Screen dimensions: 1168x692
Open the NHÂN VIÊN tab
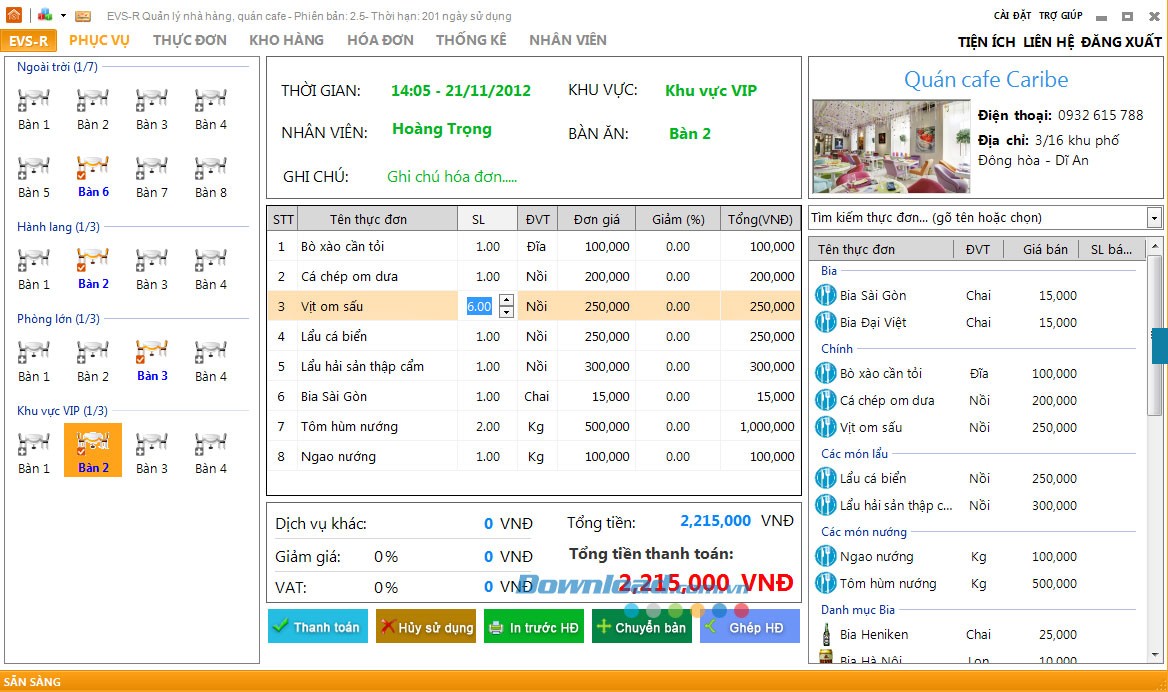coord(567,40)
